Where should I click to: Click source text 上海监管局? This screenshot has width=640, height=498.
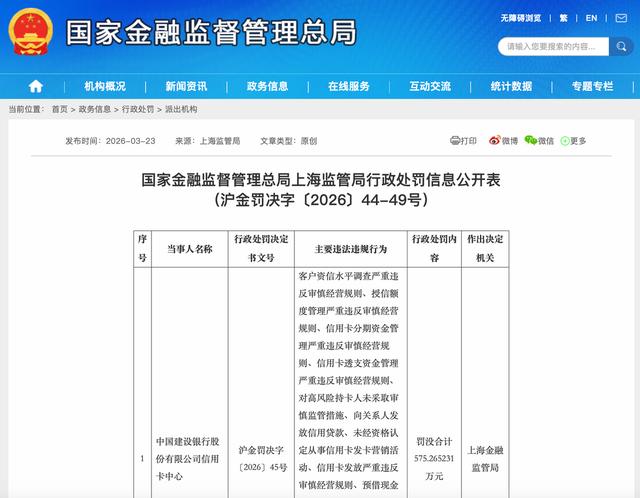point(220,141)
